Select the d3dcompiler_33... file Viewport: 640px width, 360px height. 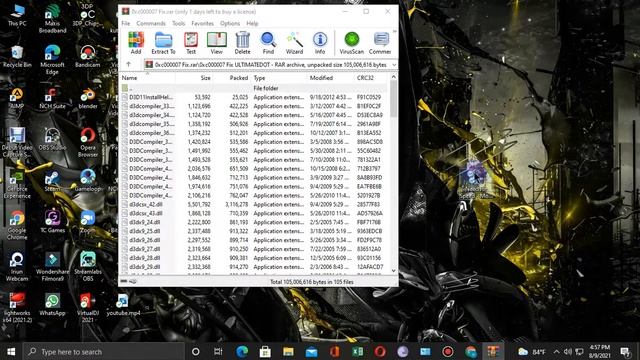coord(253,106)
